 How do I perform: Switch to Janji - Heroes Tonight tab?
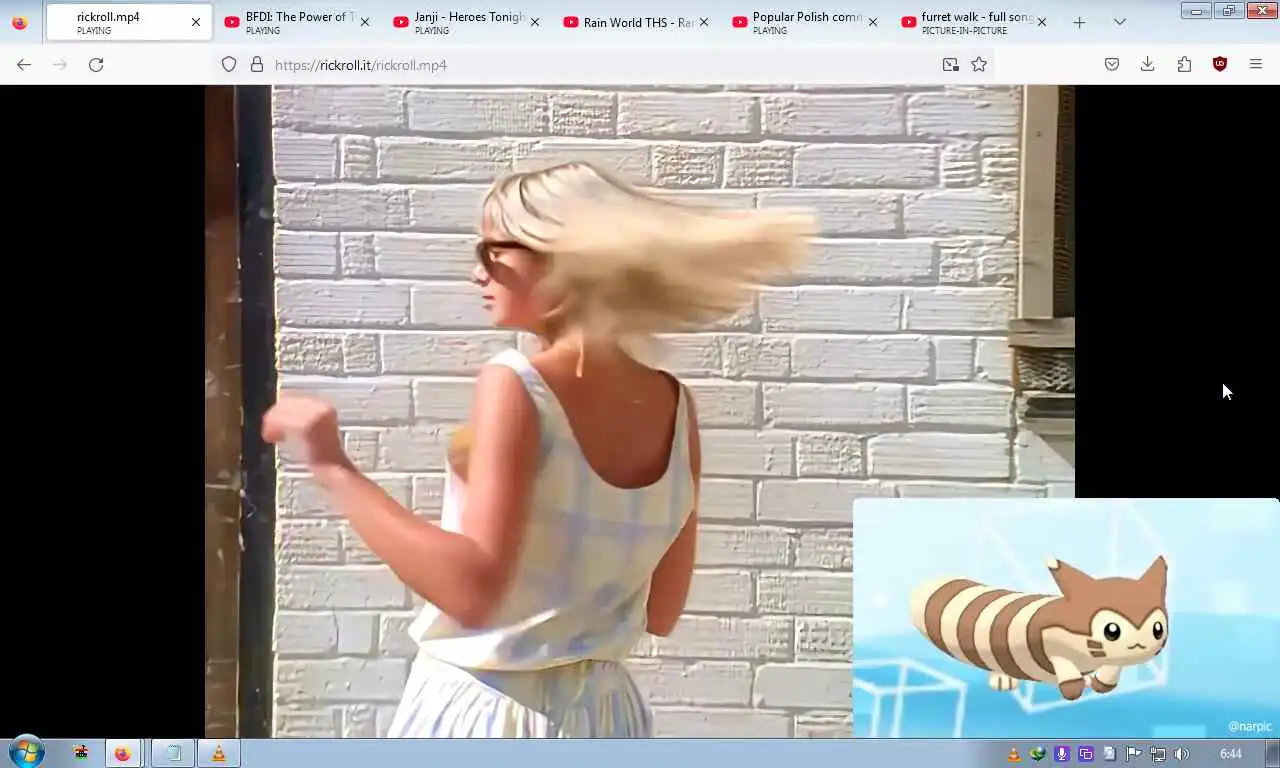tap(467, 22)
